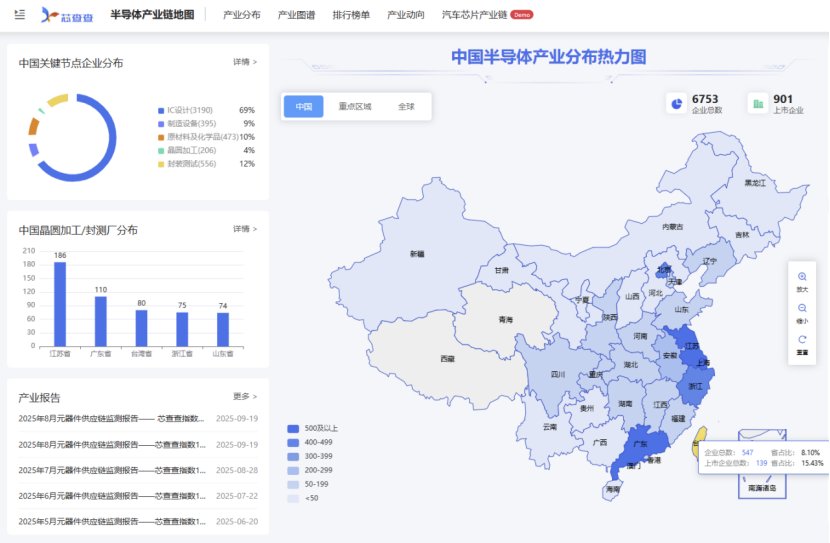Viewport: 830px width, 543px height.
Task: Open the 产业图谱 menu item
Action: coord(295,15)
